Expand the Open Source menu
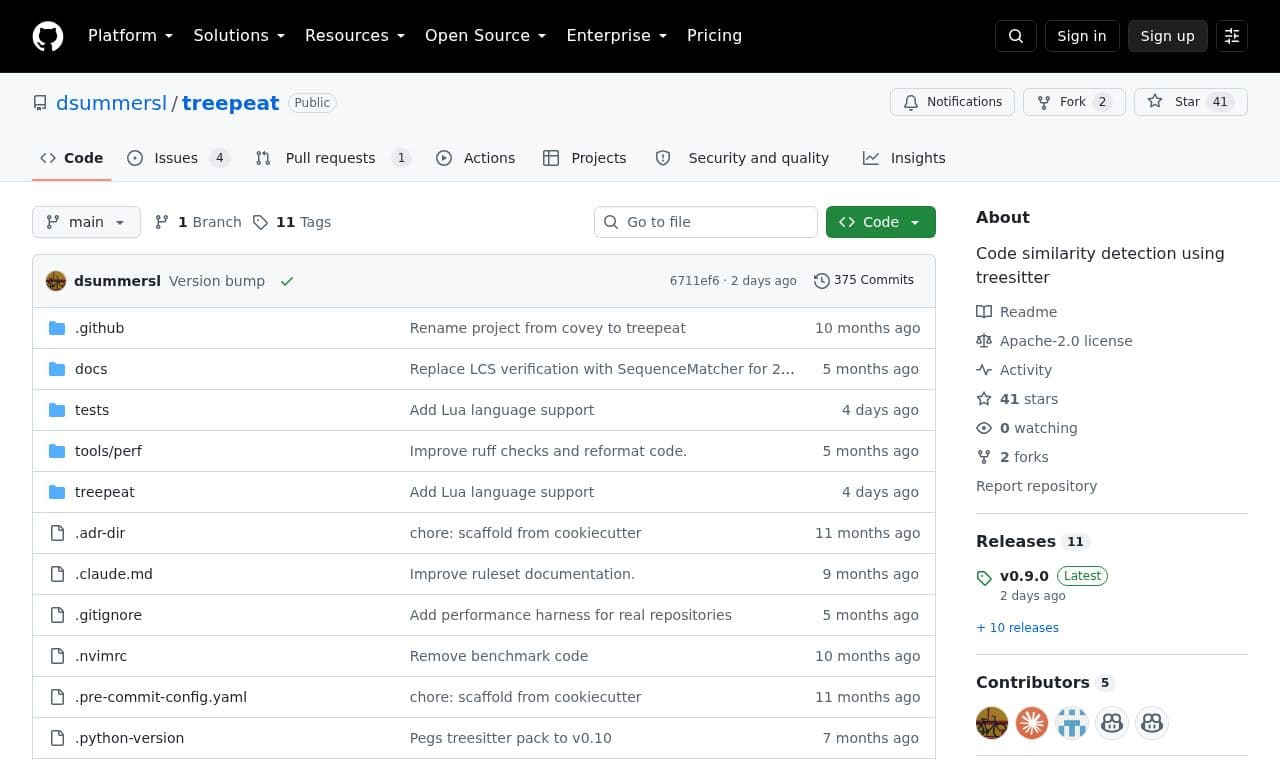 pyautogui.click(x=485, y=36)
